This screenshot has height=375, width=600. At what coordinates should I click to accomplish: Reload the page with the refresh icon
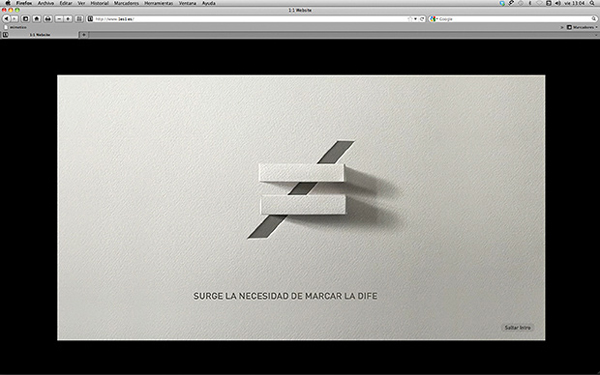[422, 19]
